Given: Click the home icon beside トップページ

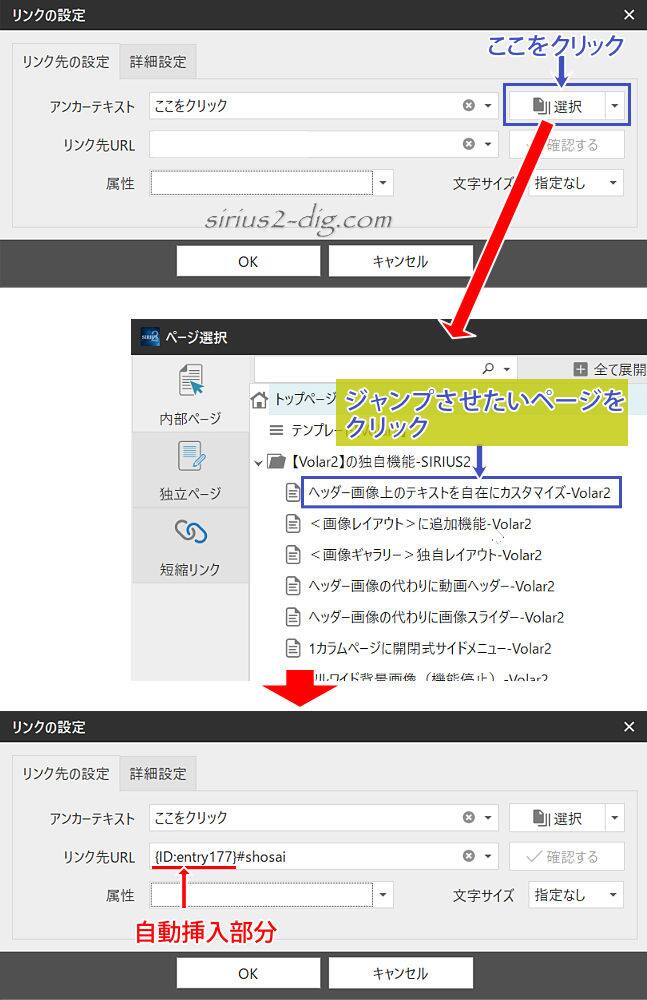Looking at the screenshot, I should click(260, 399).
